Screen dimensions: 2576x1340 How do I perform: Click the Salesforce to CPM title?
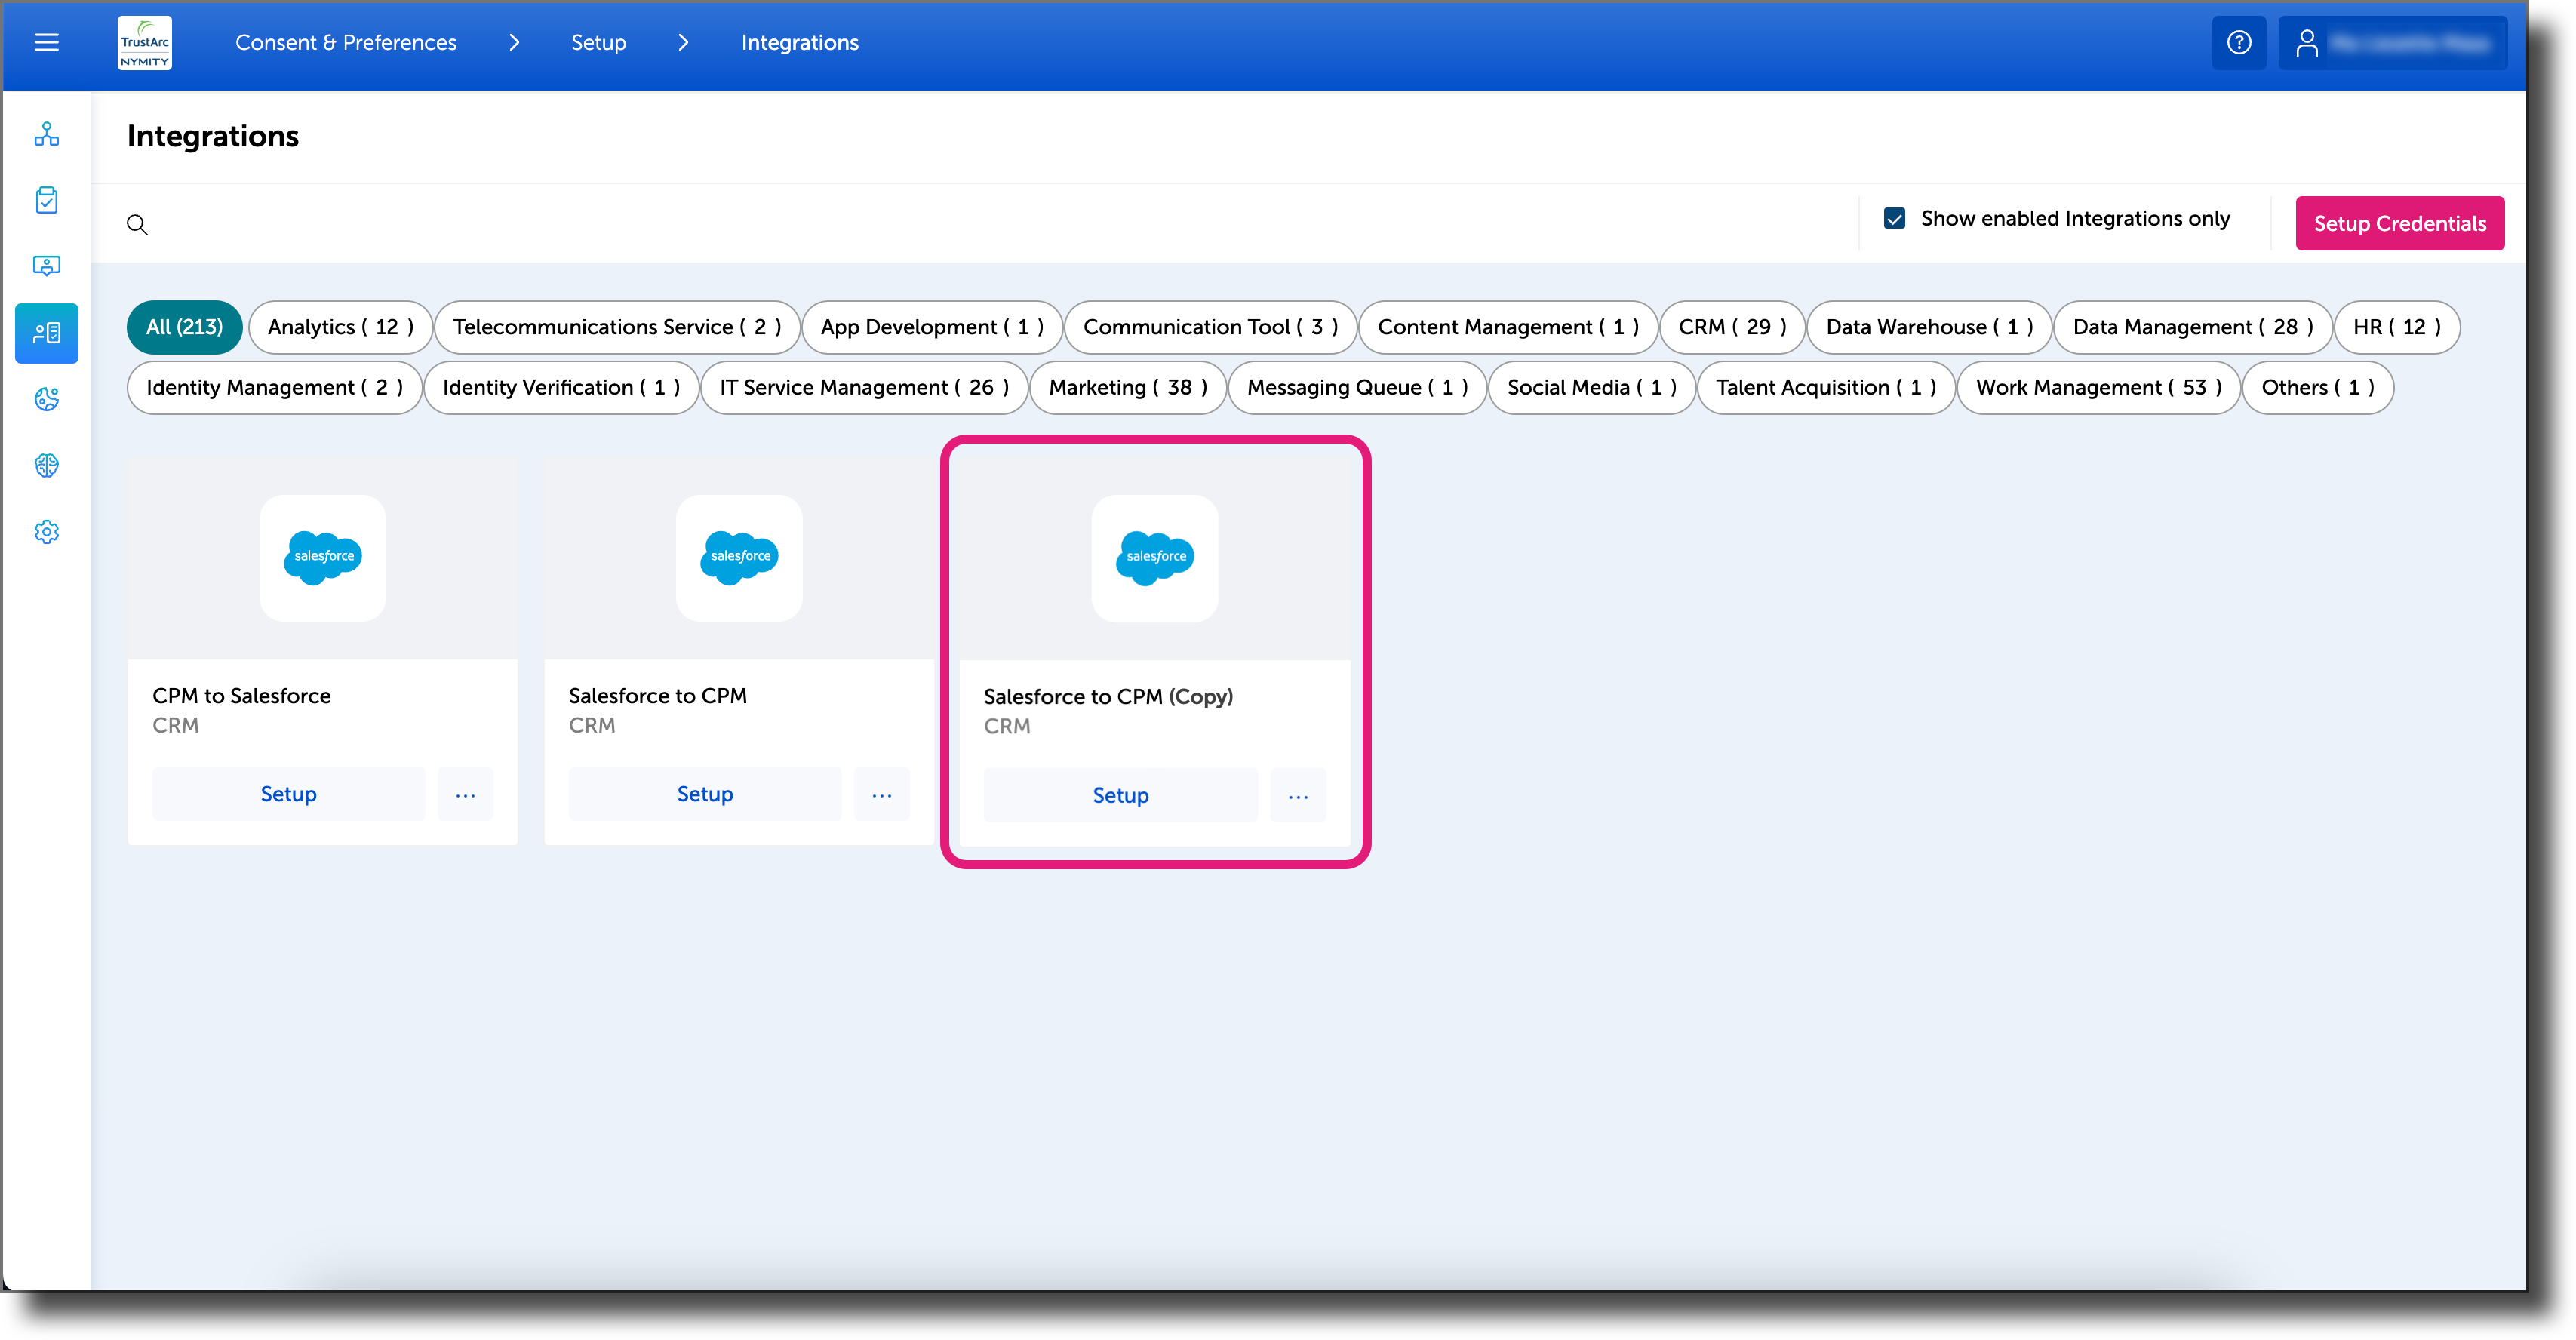(657, 696)
